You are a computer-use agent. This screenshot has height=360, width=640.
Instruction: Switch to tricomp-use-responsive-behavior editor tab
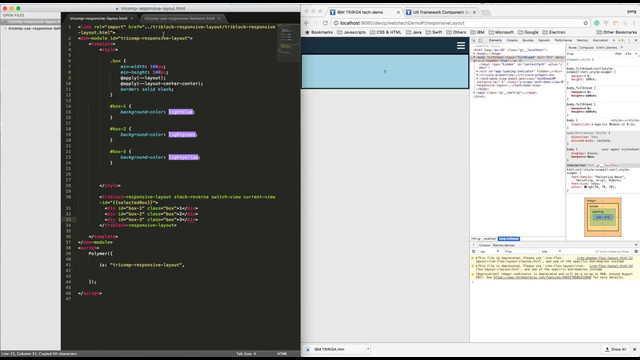click(x=180, y=18)
